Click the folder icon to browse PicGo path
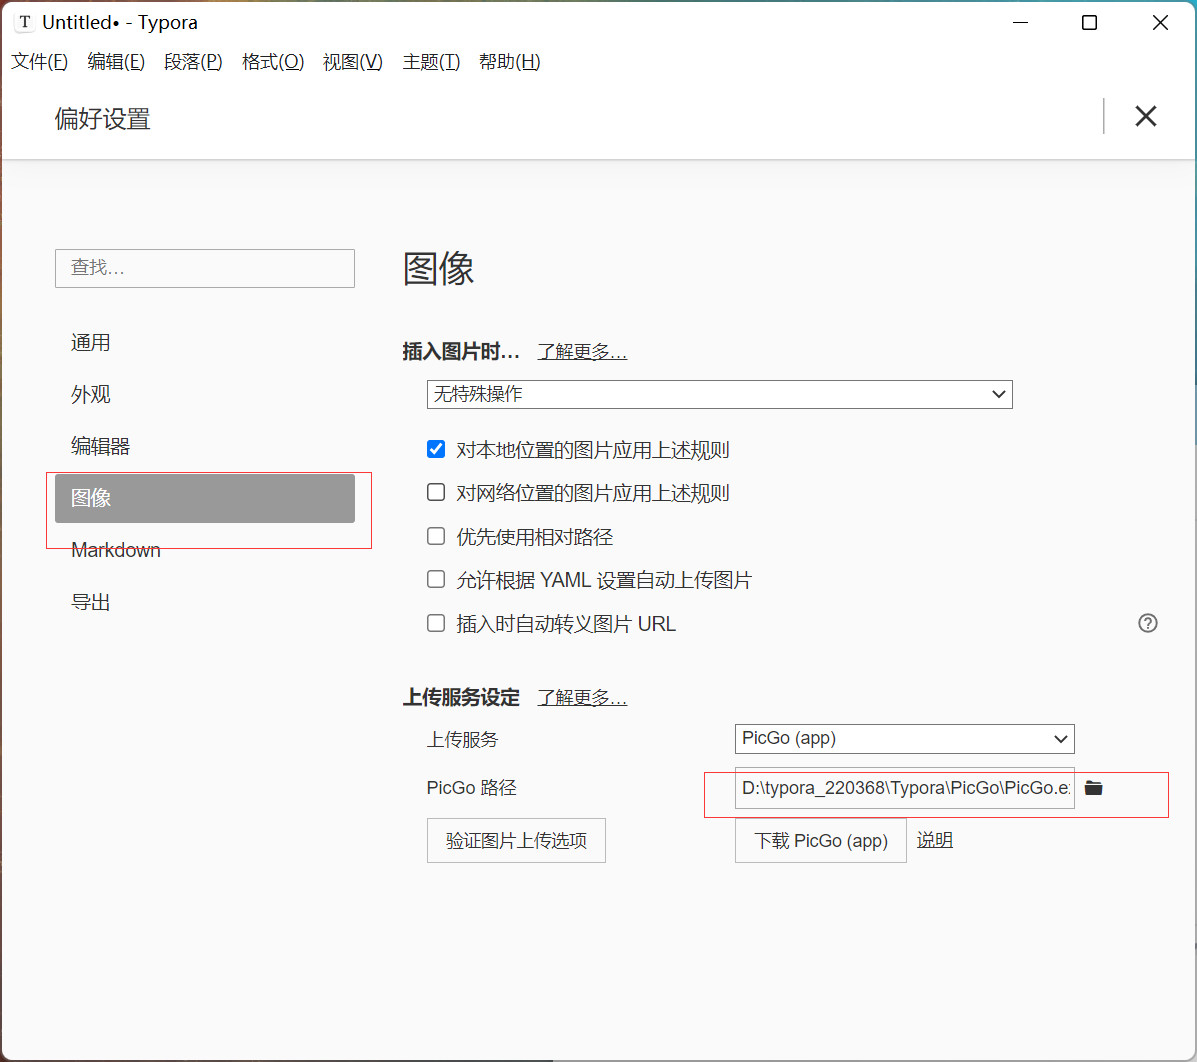Image resolution: width=1197 pixels, height=1062 pixels. point(1093,788)
